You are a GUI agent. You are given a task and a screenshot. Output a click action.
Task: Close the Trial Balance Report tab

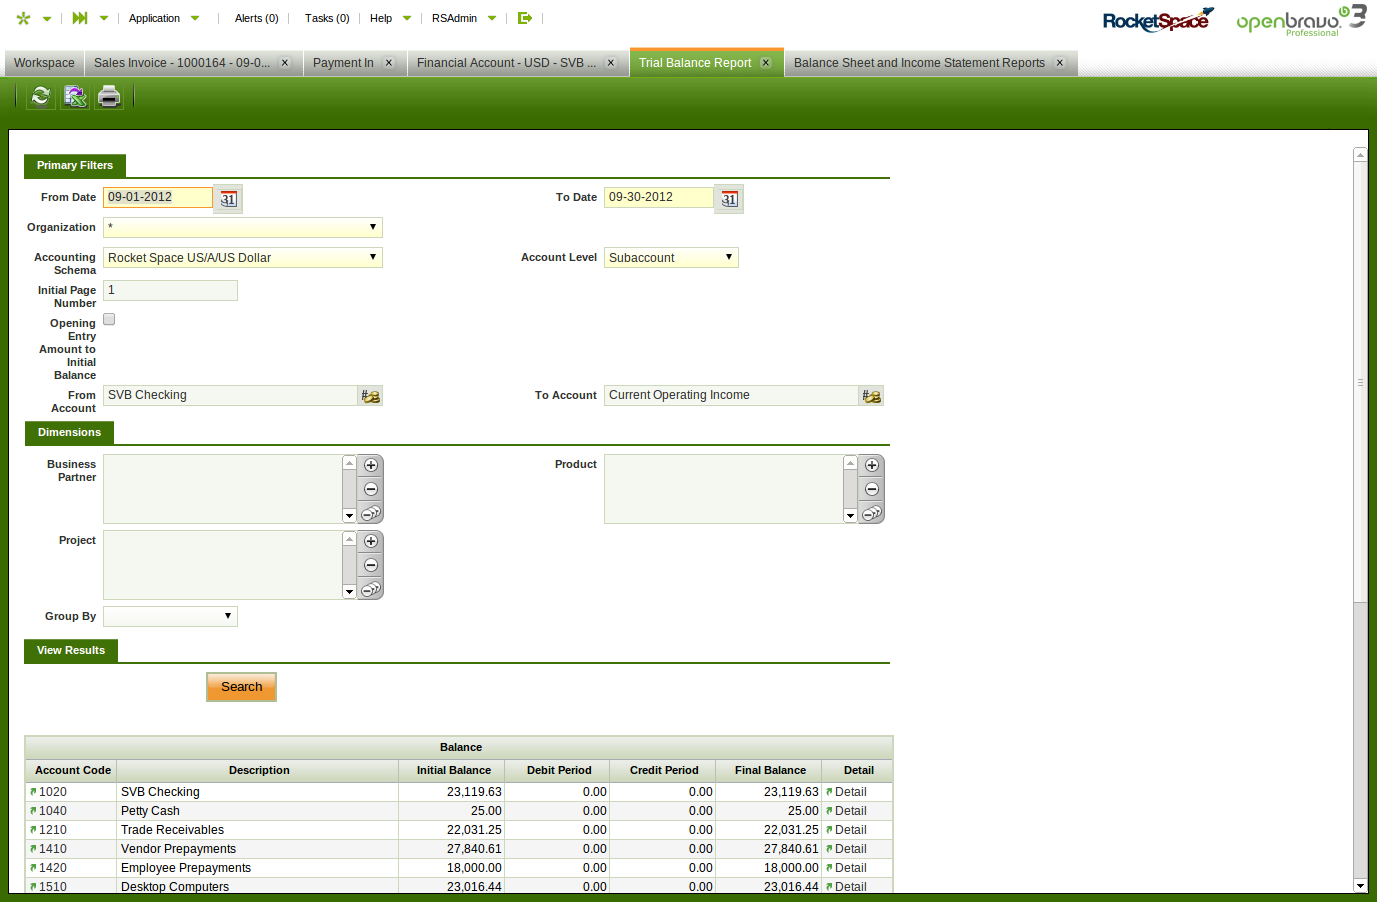click(766, 63)
